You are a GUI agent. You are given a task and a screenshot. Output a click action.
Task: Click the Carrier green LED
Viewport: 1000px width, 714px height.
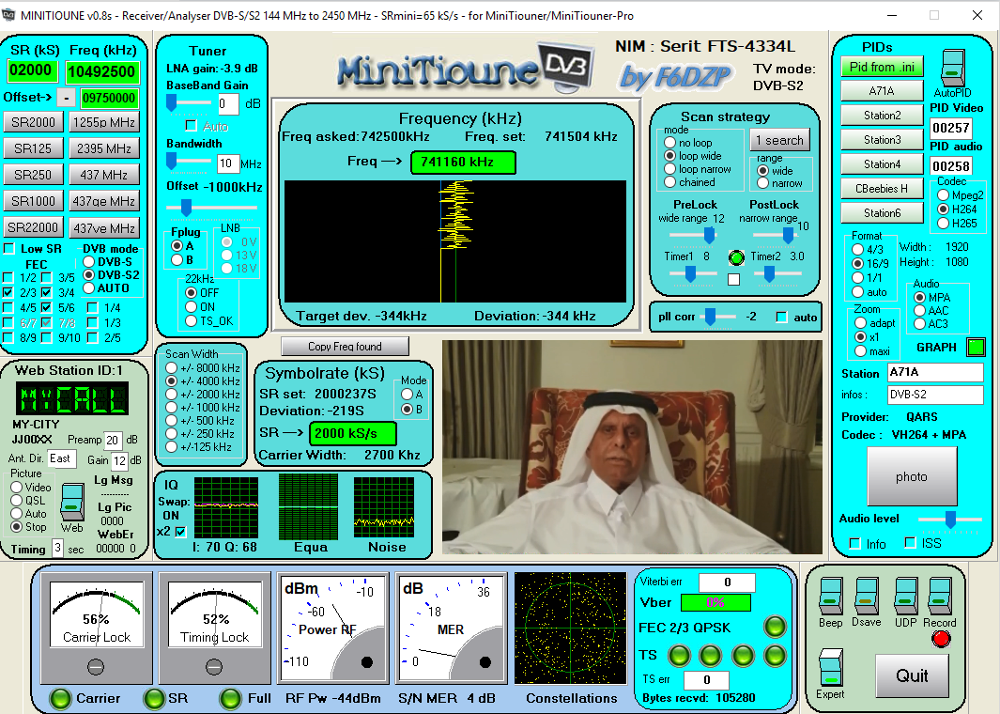tap(60, 699)
